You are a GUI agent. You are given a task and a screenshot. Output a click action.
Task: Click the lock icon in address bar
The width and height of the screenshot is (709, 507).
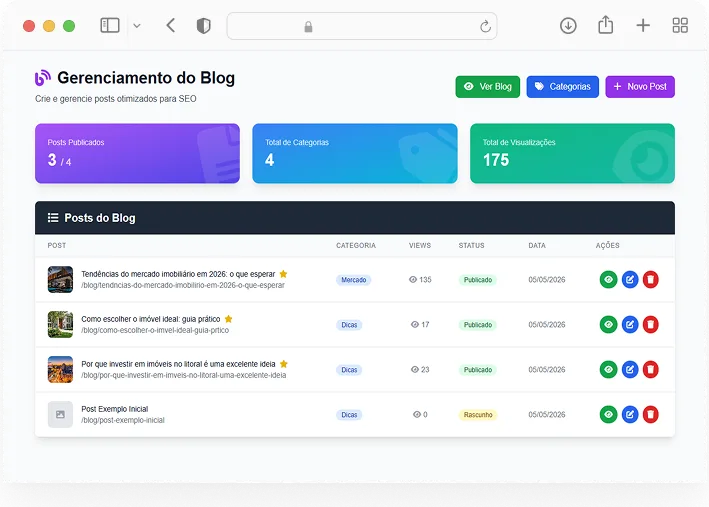click(308, 27)
